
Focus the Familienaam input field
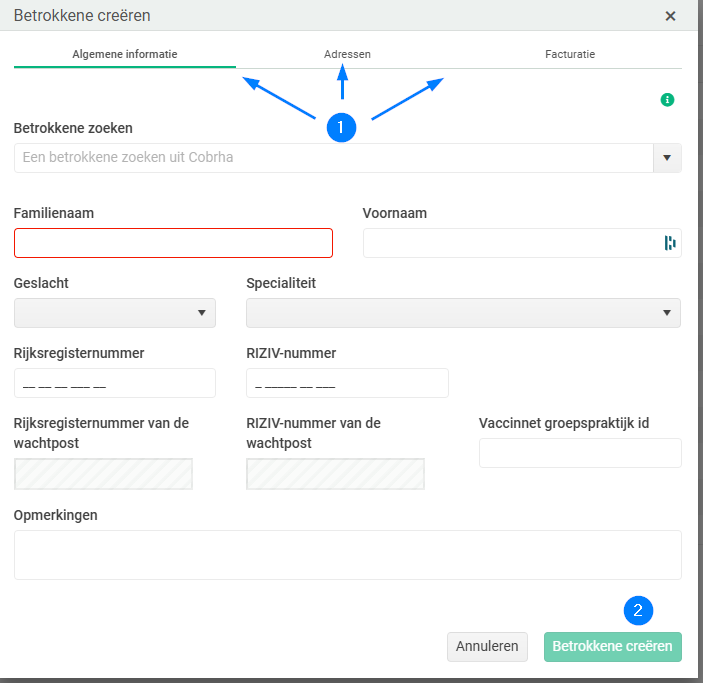click(173, 243)
